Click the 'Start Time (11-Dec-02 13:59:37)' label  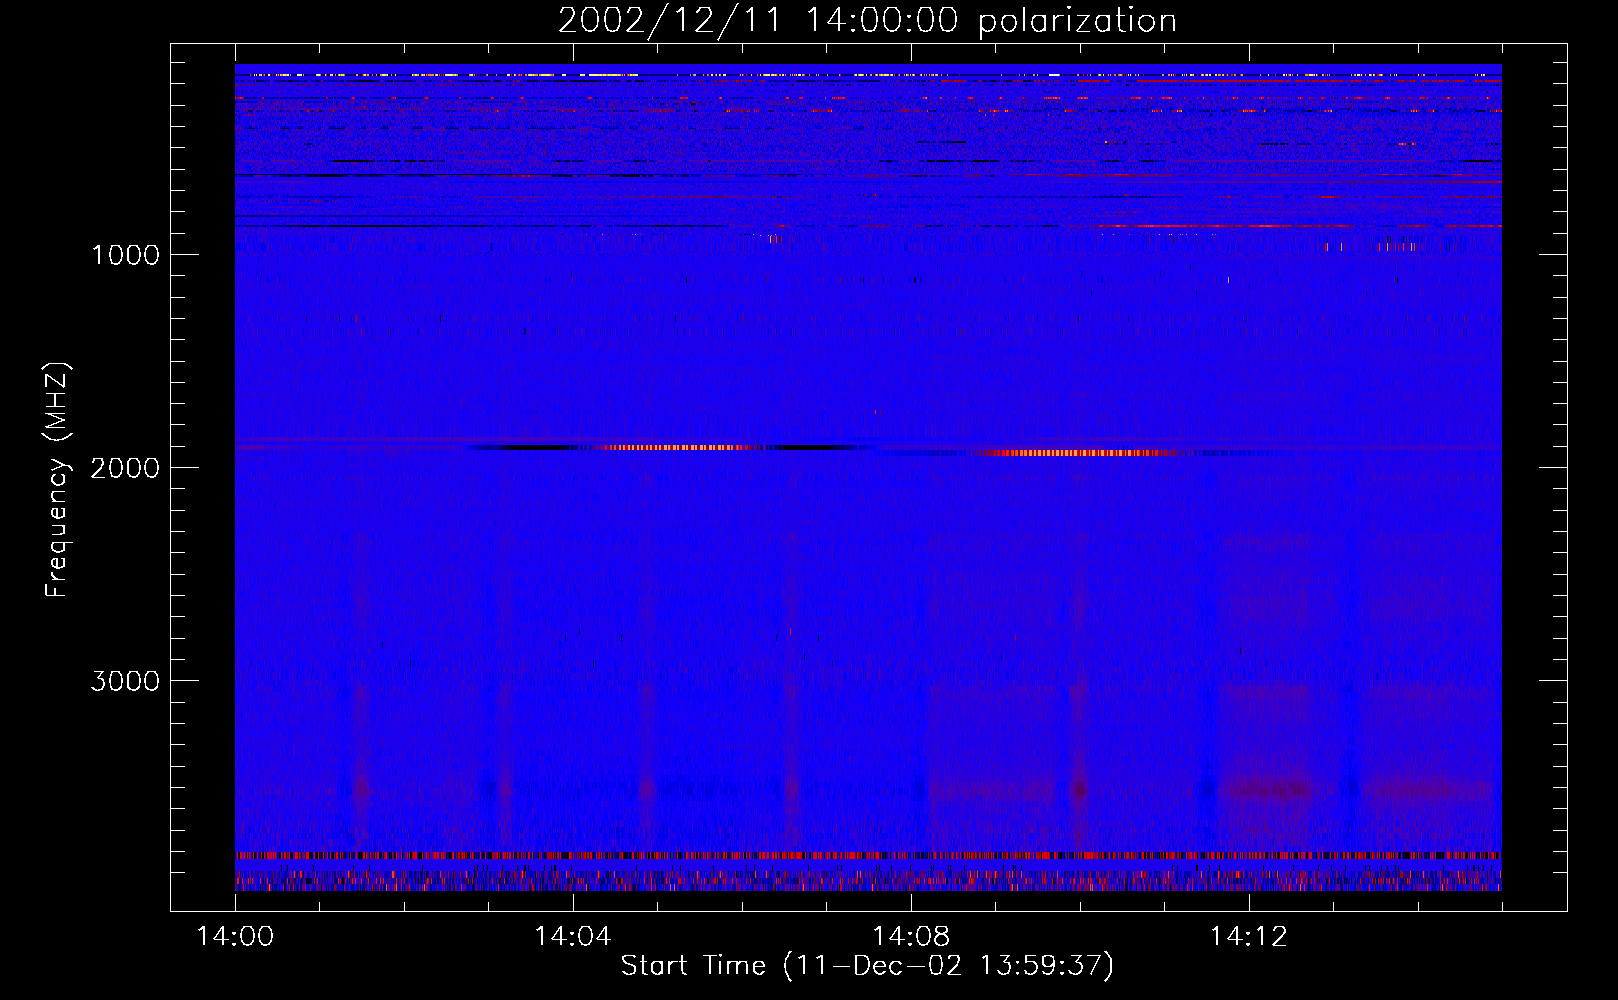click(867, 966)
